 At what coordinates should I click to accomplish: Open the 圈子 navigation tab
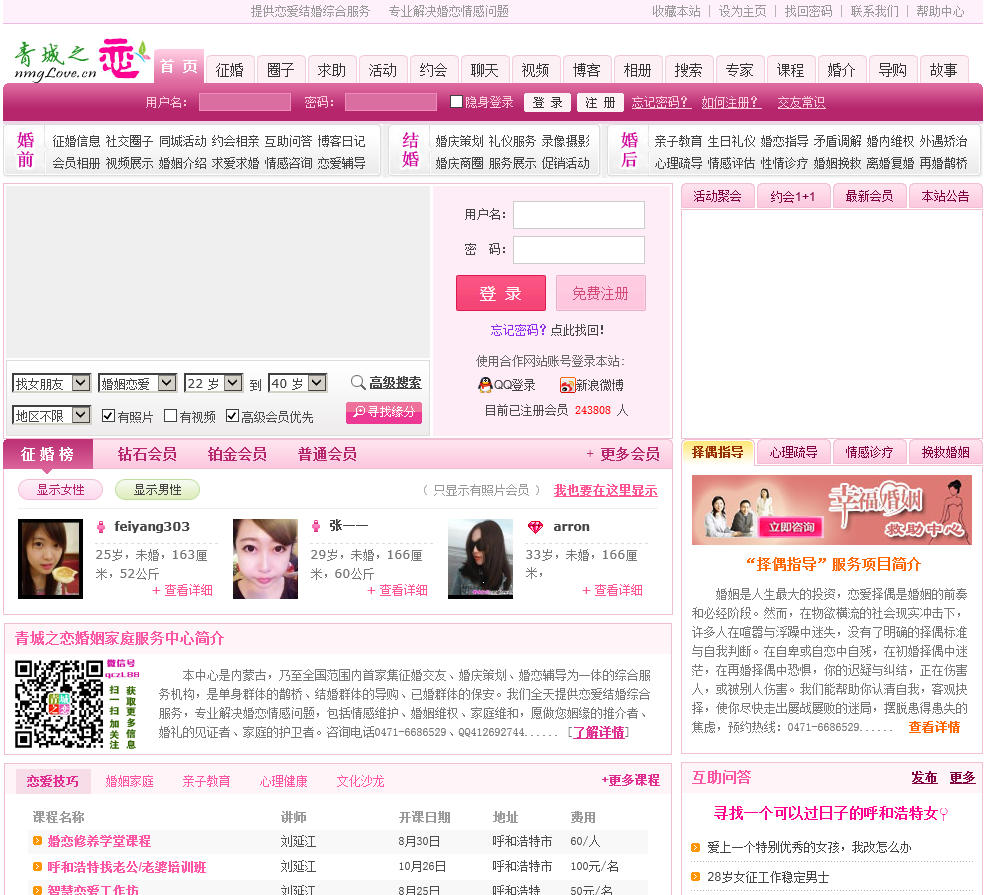tap(281, 70)
